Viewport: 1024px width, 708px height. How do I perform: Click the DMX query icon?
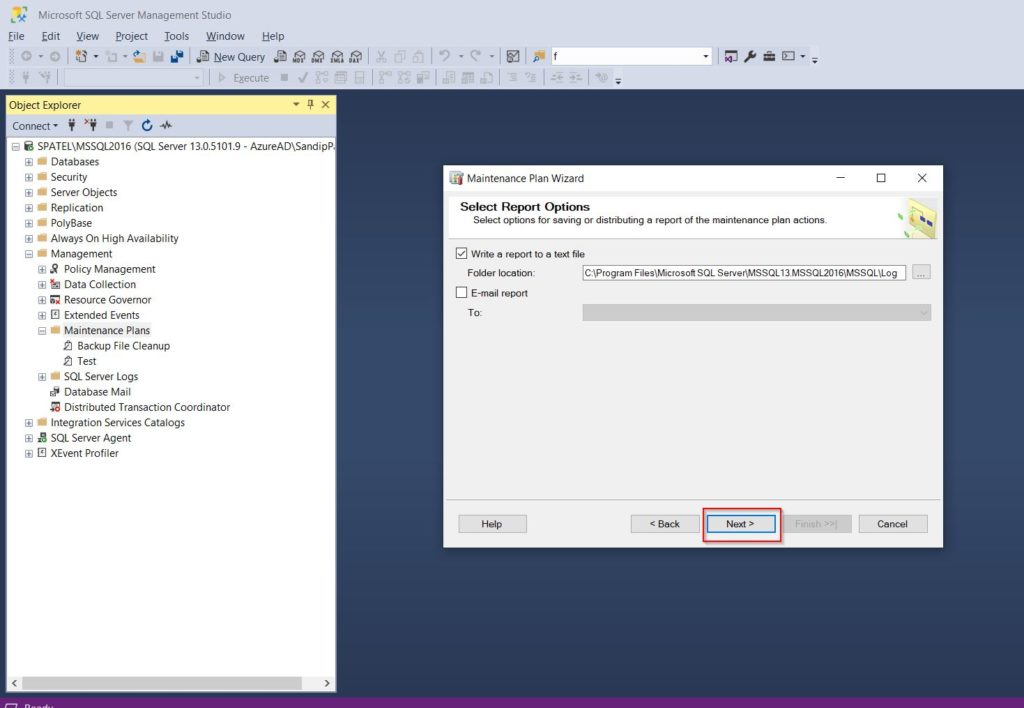[x=318, y=57]
